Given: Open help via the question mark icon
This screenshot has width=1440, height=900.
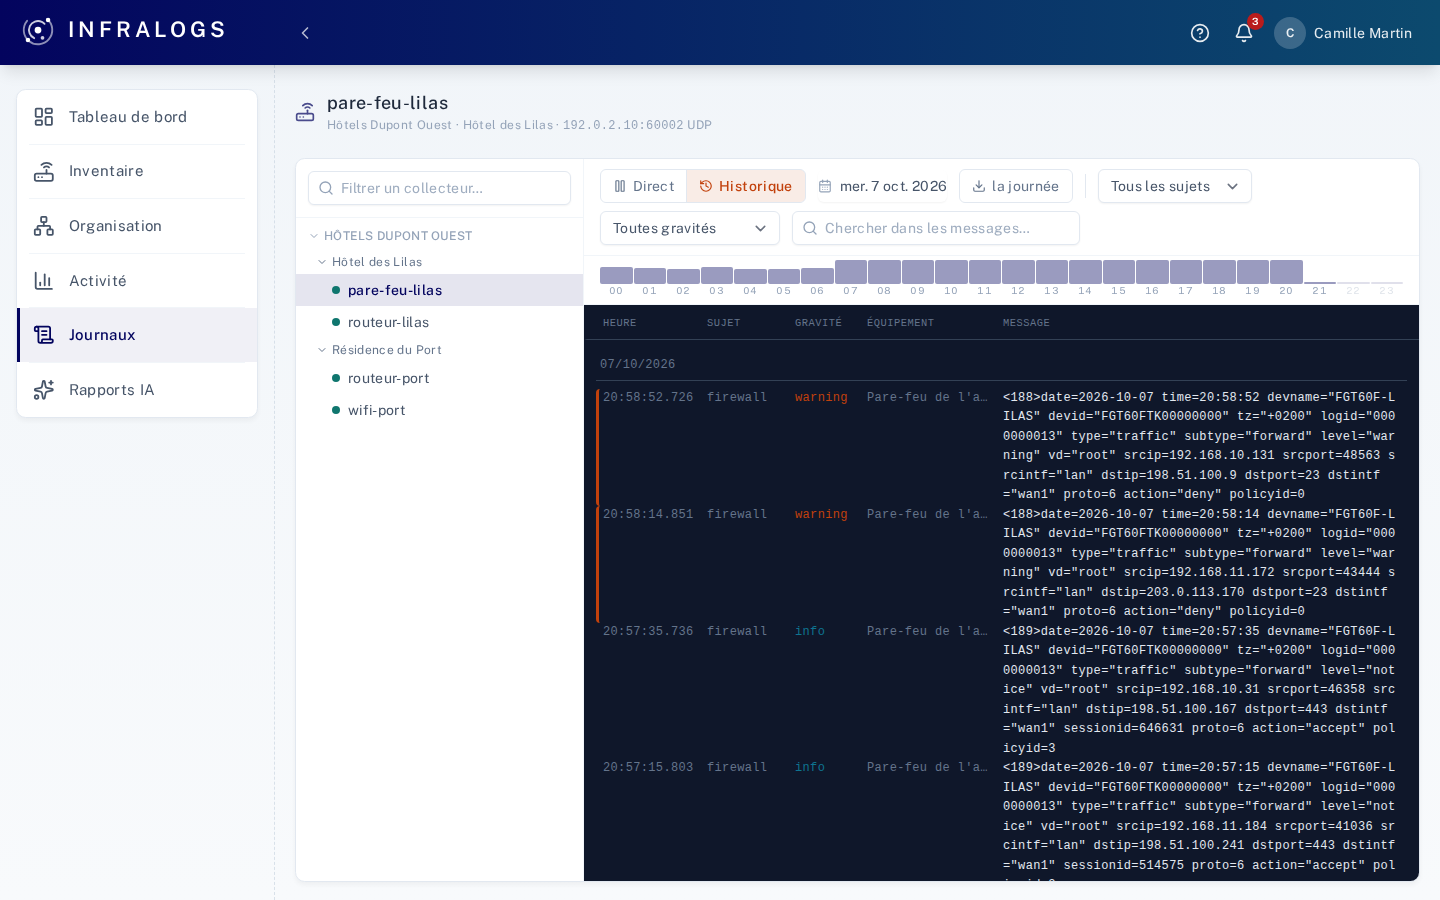Looking at the screenshot, I should click(x=1200, y=33).
